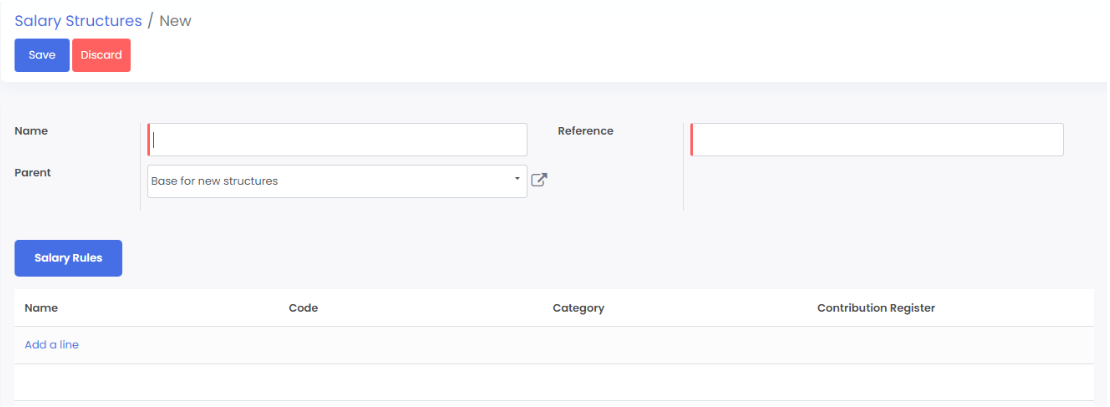
Task: Click the Parent dropdown caret arrow
Action: pyautogui.click(x=517, y=179)
